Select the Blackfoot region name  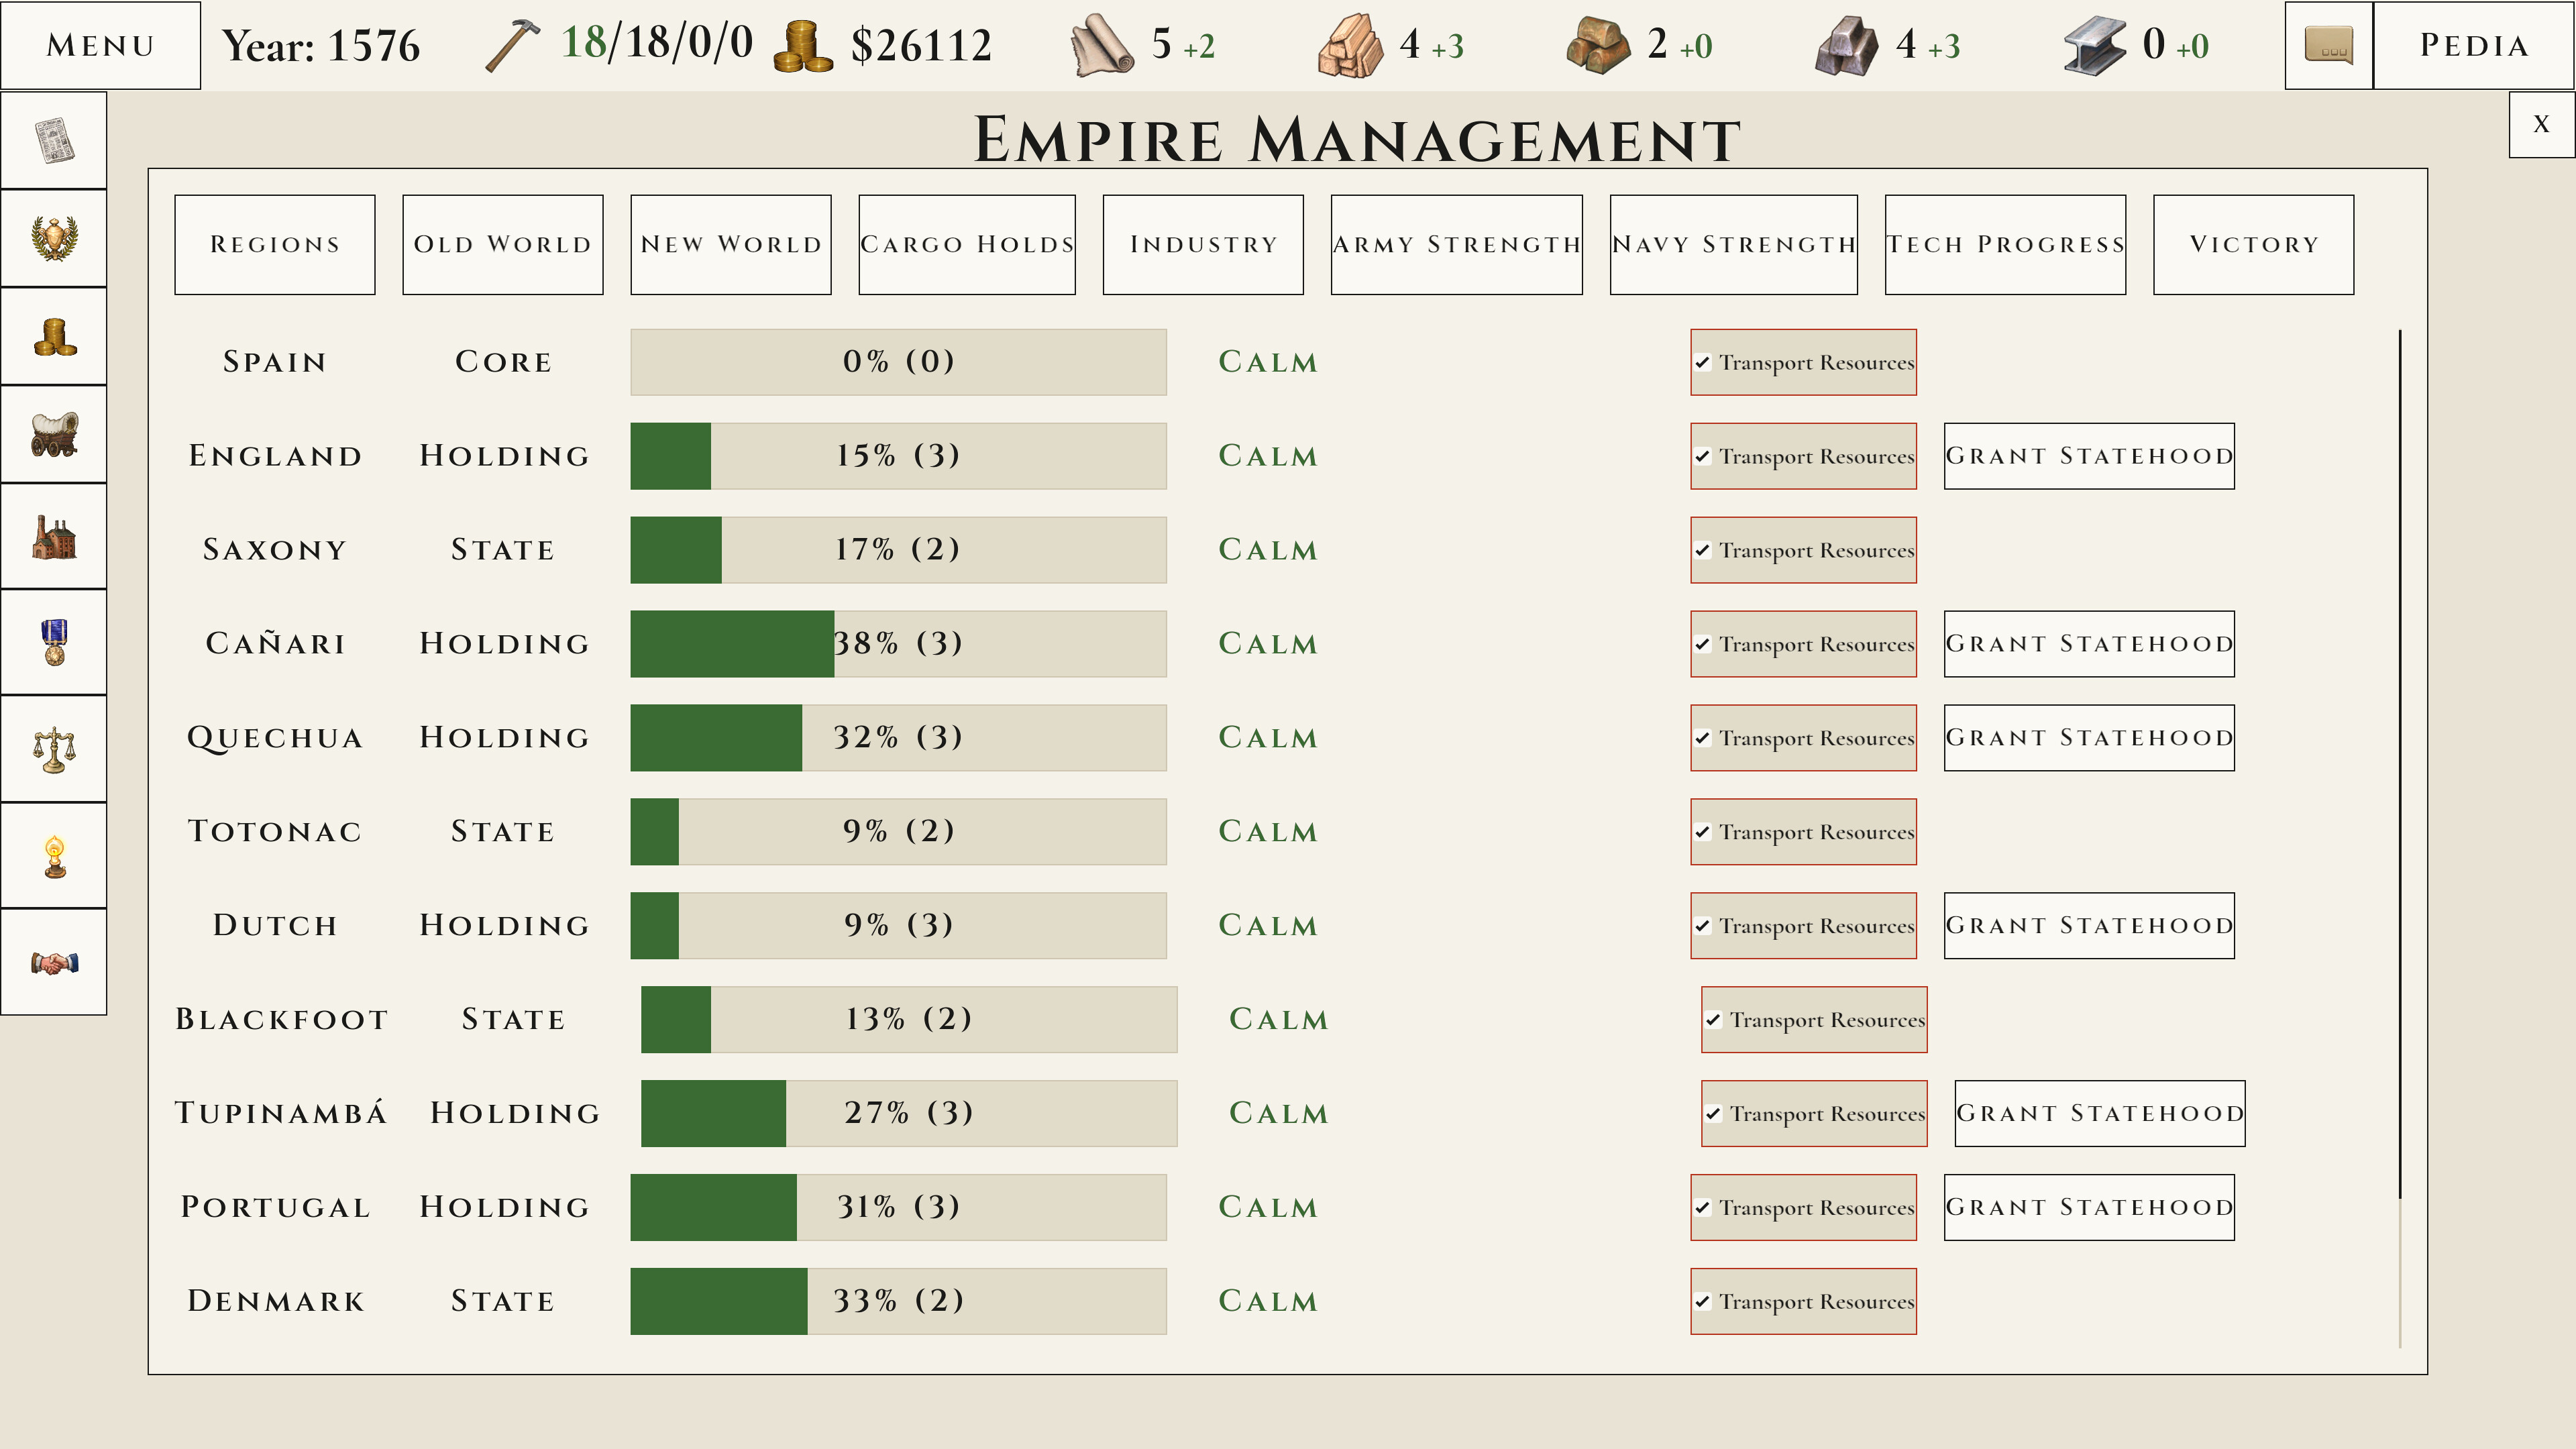click(282, 1020)
